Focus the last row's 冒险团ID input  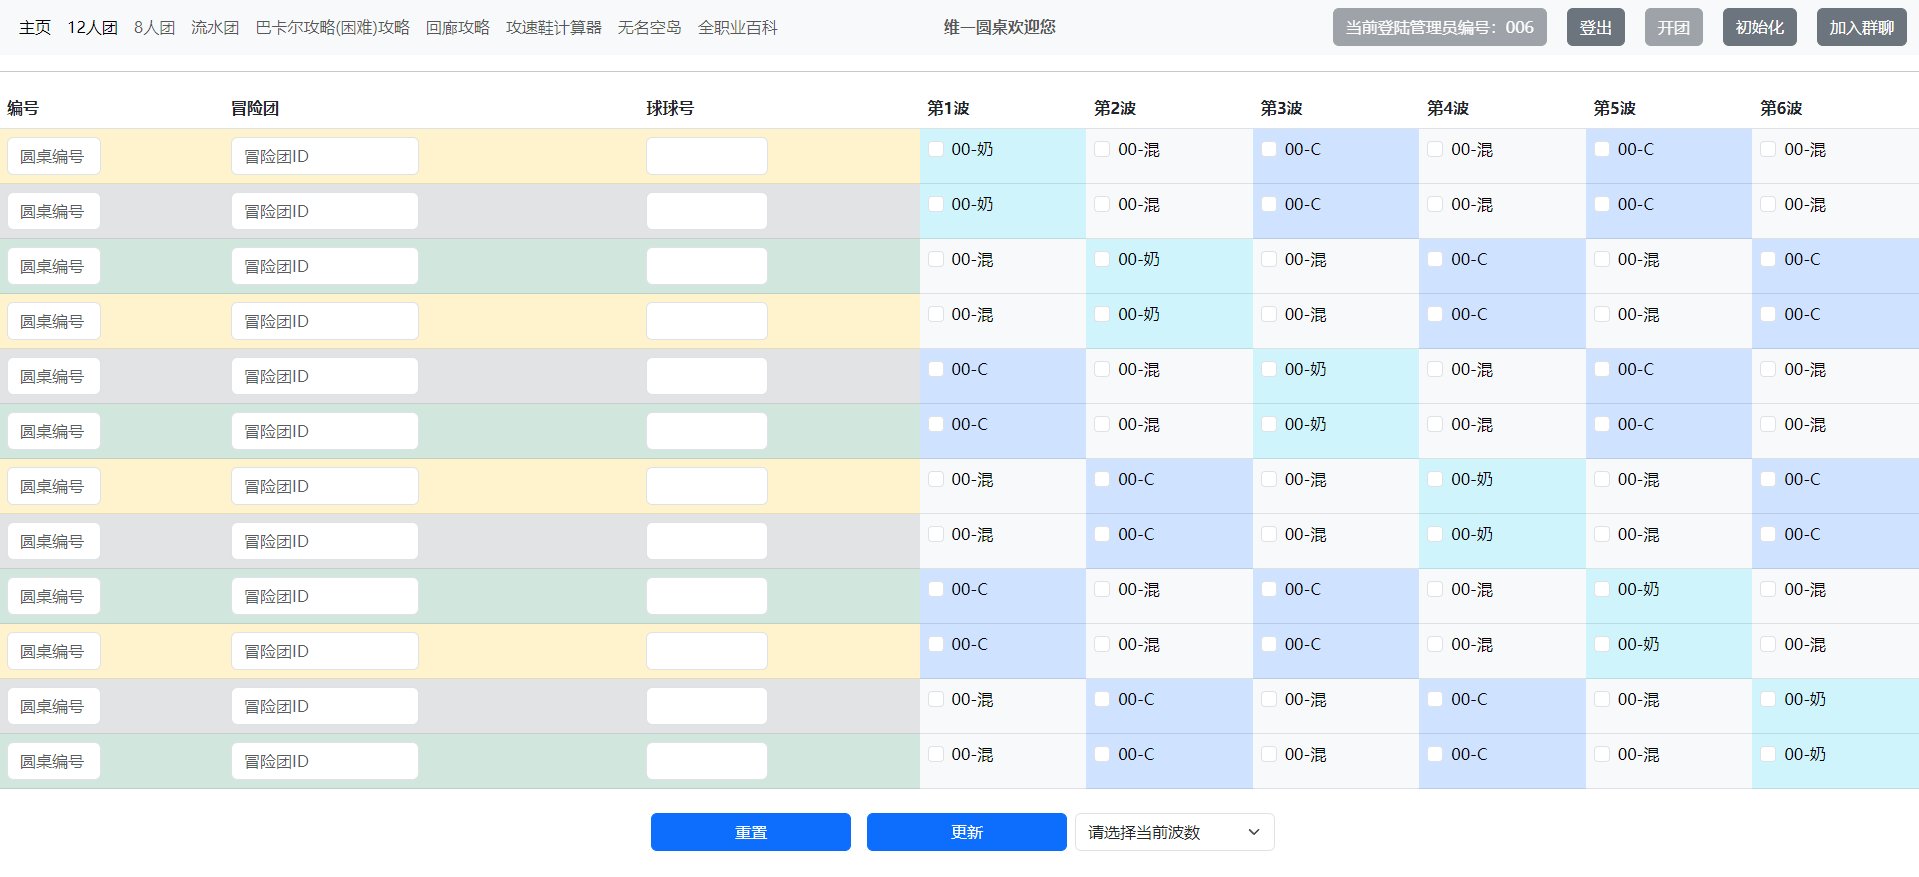click(x=325, y=761)
